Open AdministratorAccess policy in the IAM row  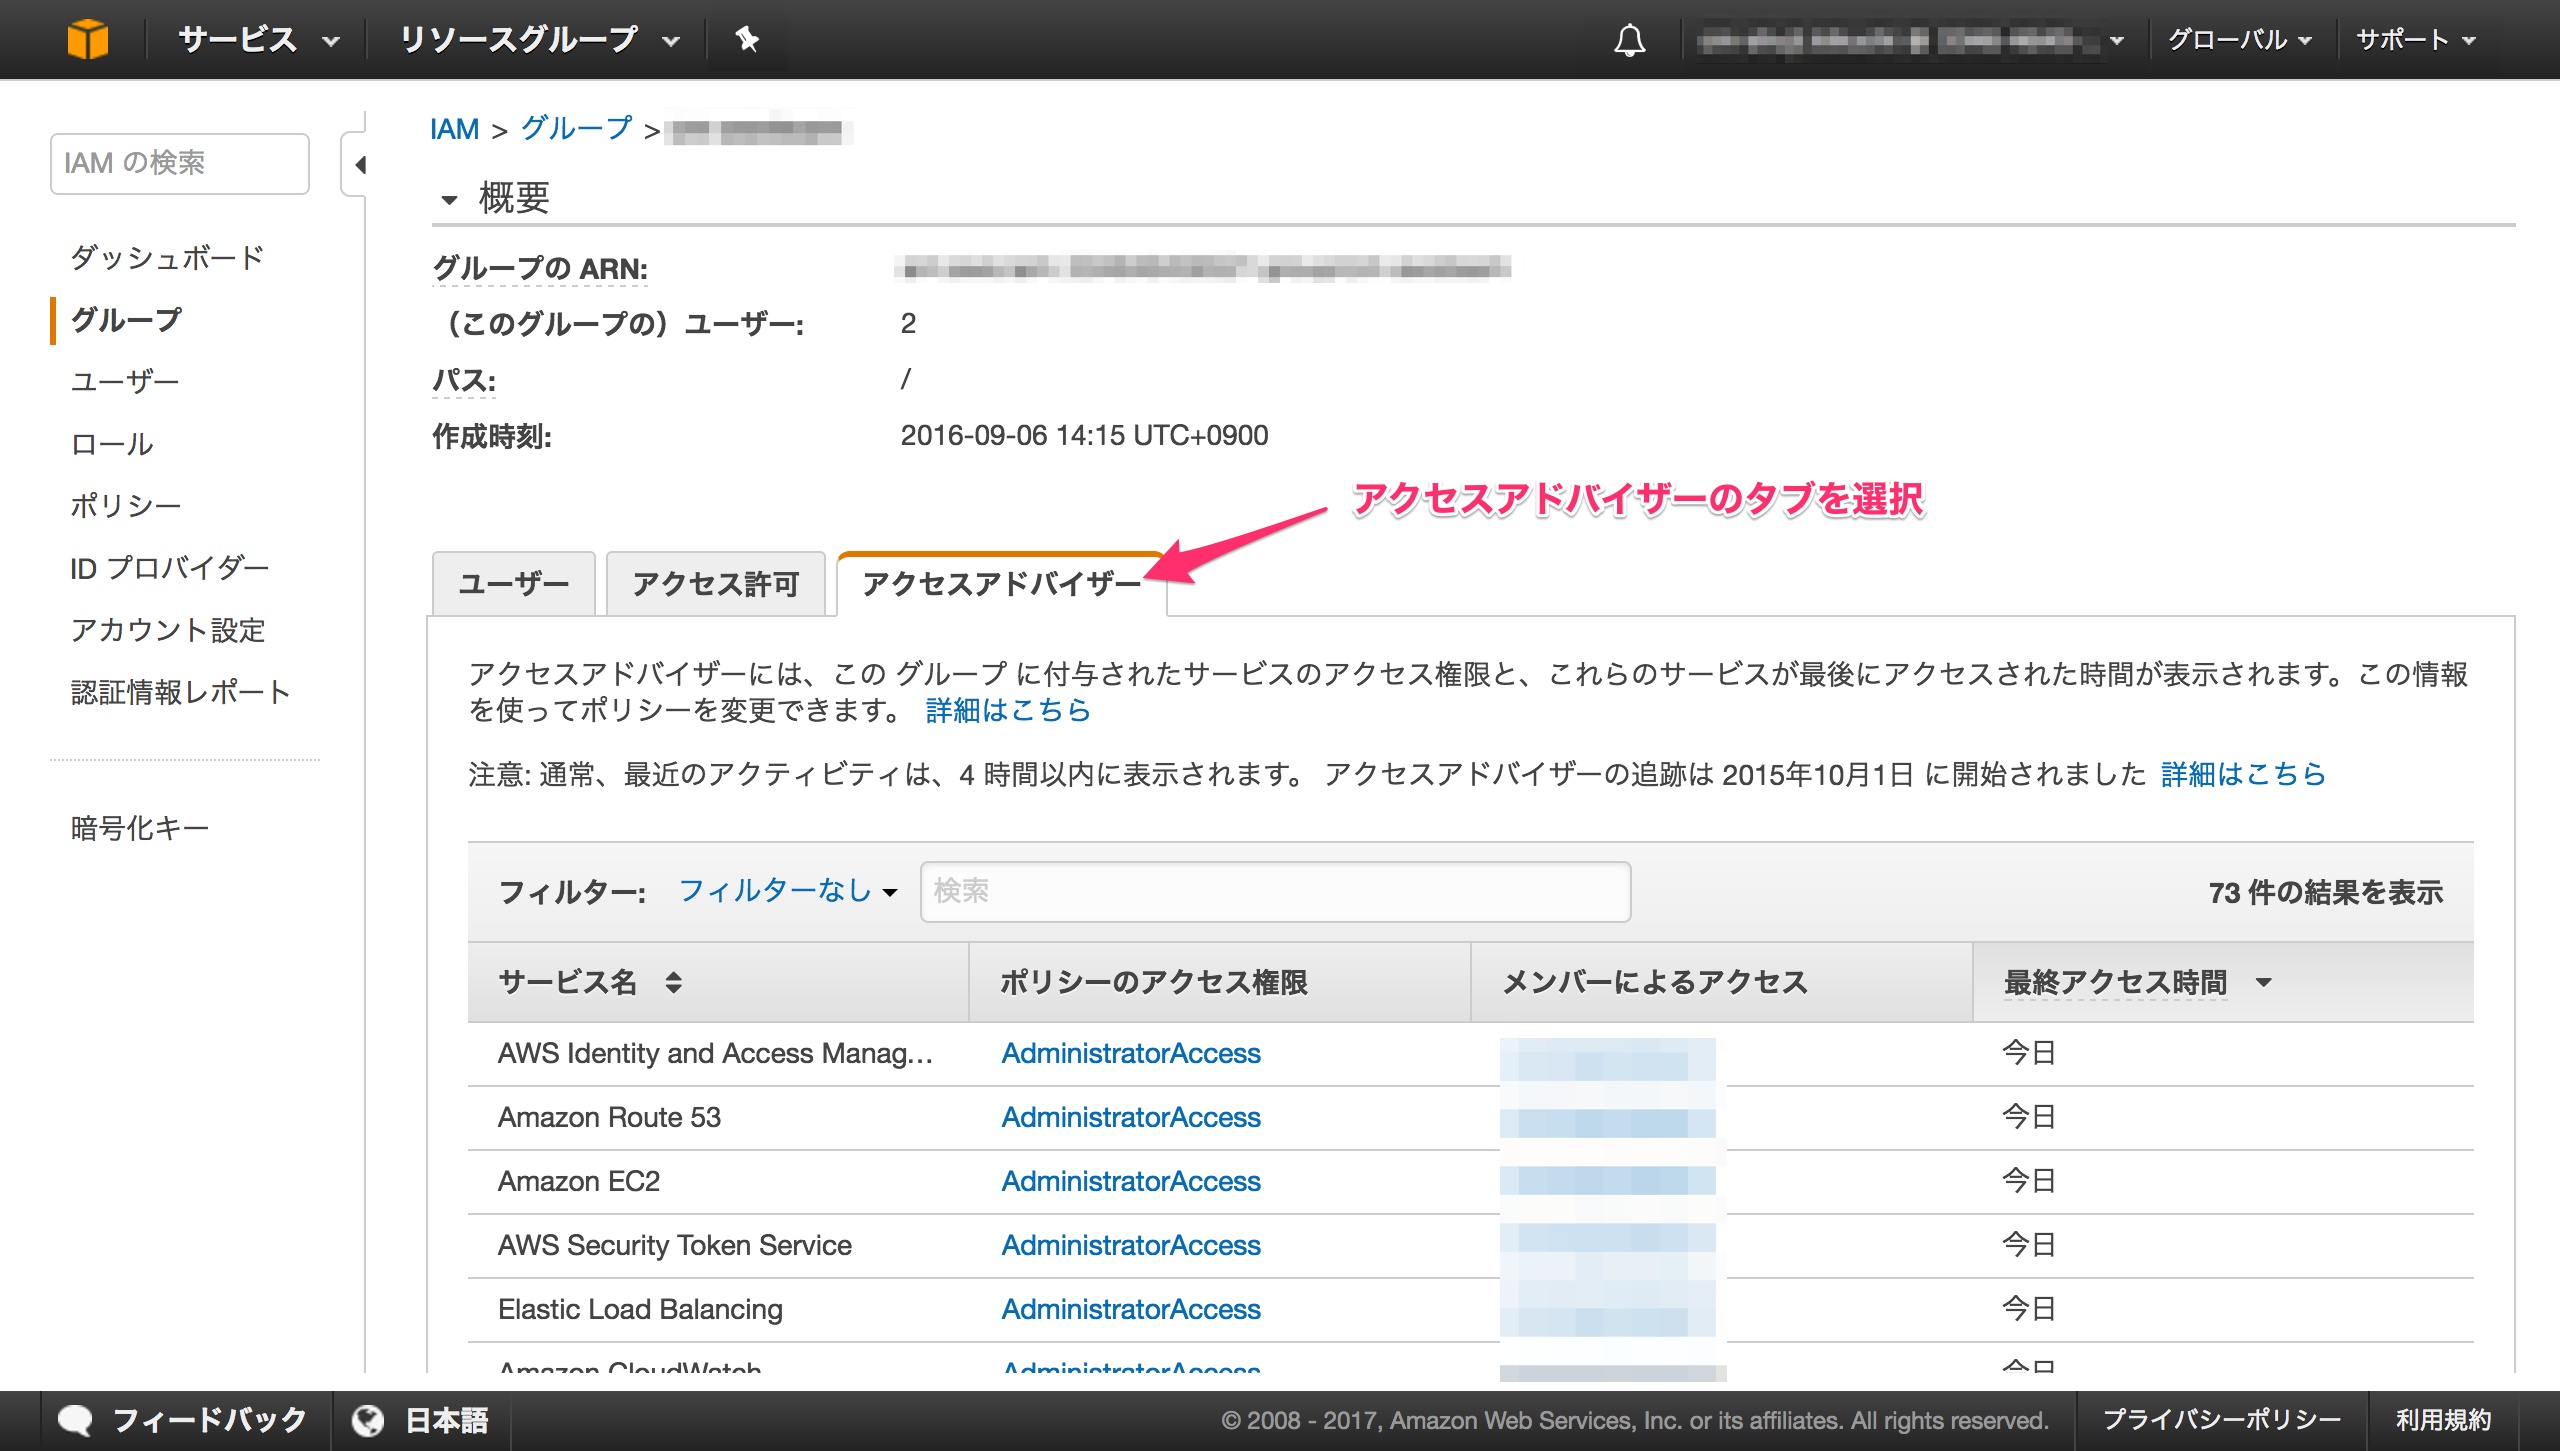pyautogui.click(x=1131, y=1053)
